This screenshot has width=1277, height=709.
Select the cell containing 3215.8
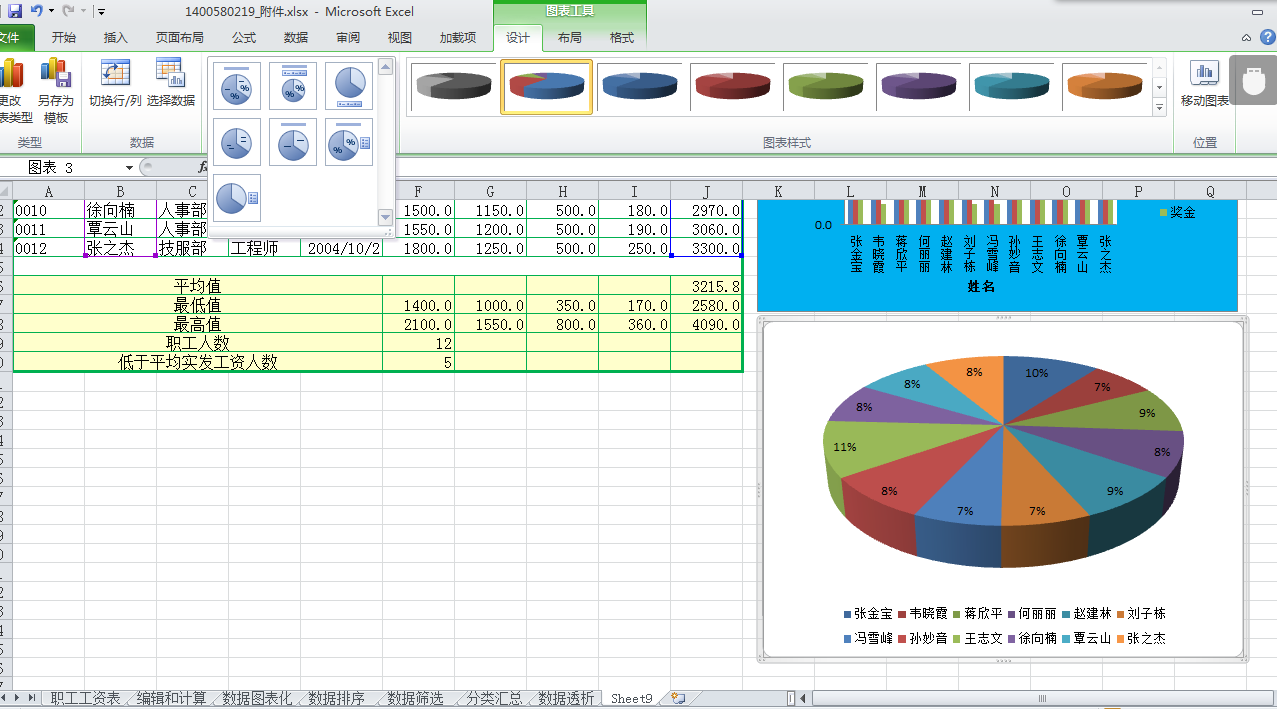click(707, 286)
